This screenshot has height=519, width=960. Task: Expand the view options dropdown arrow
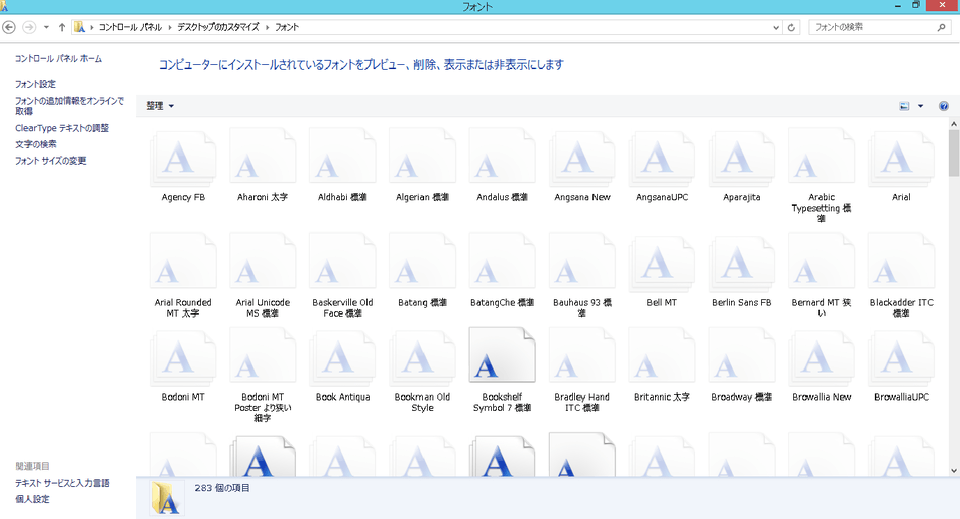point(920,106)
